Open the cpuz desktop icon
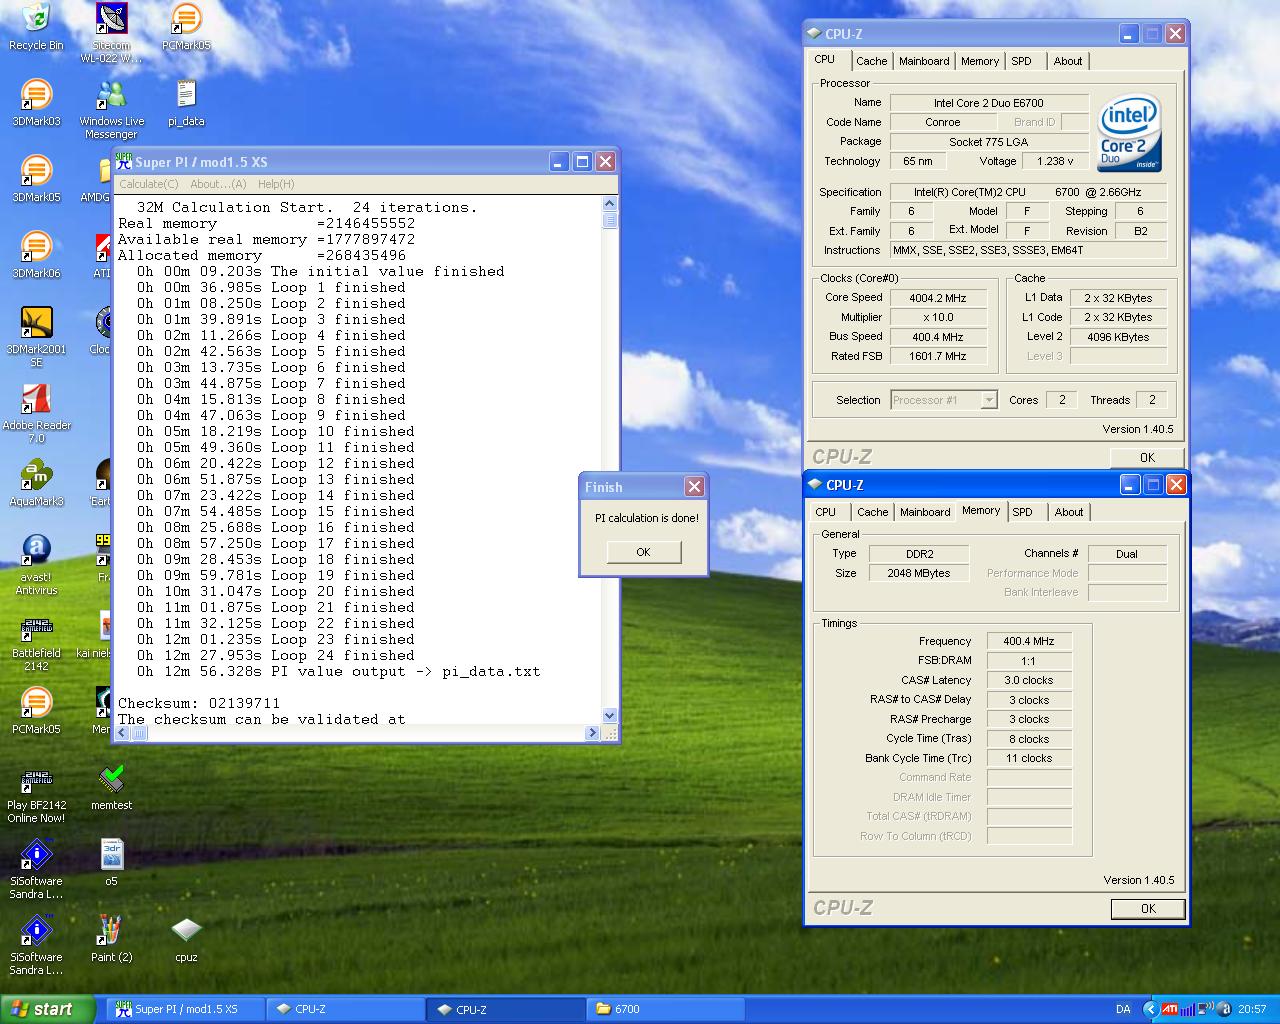 pos(186,939)
